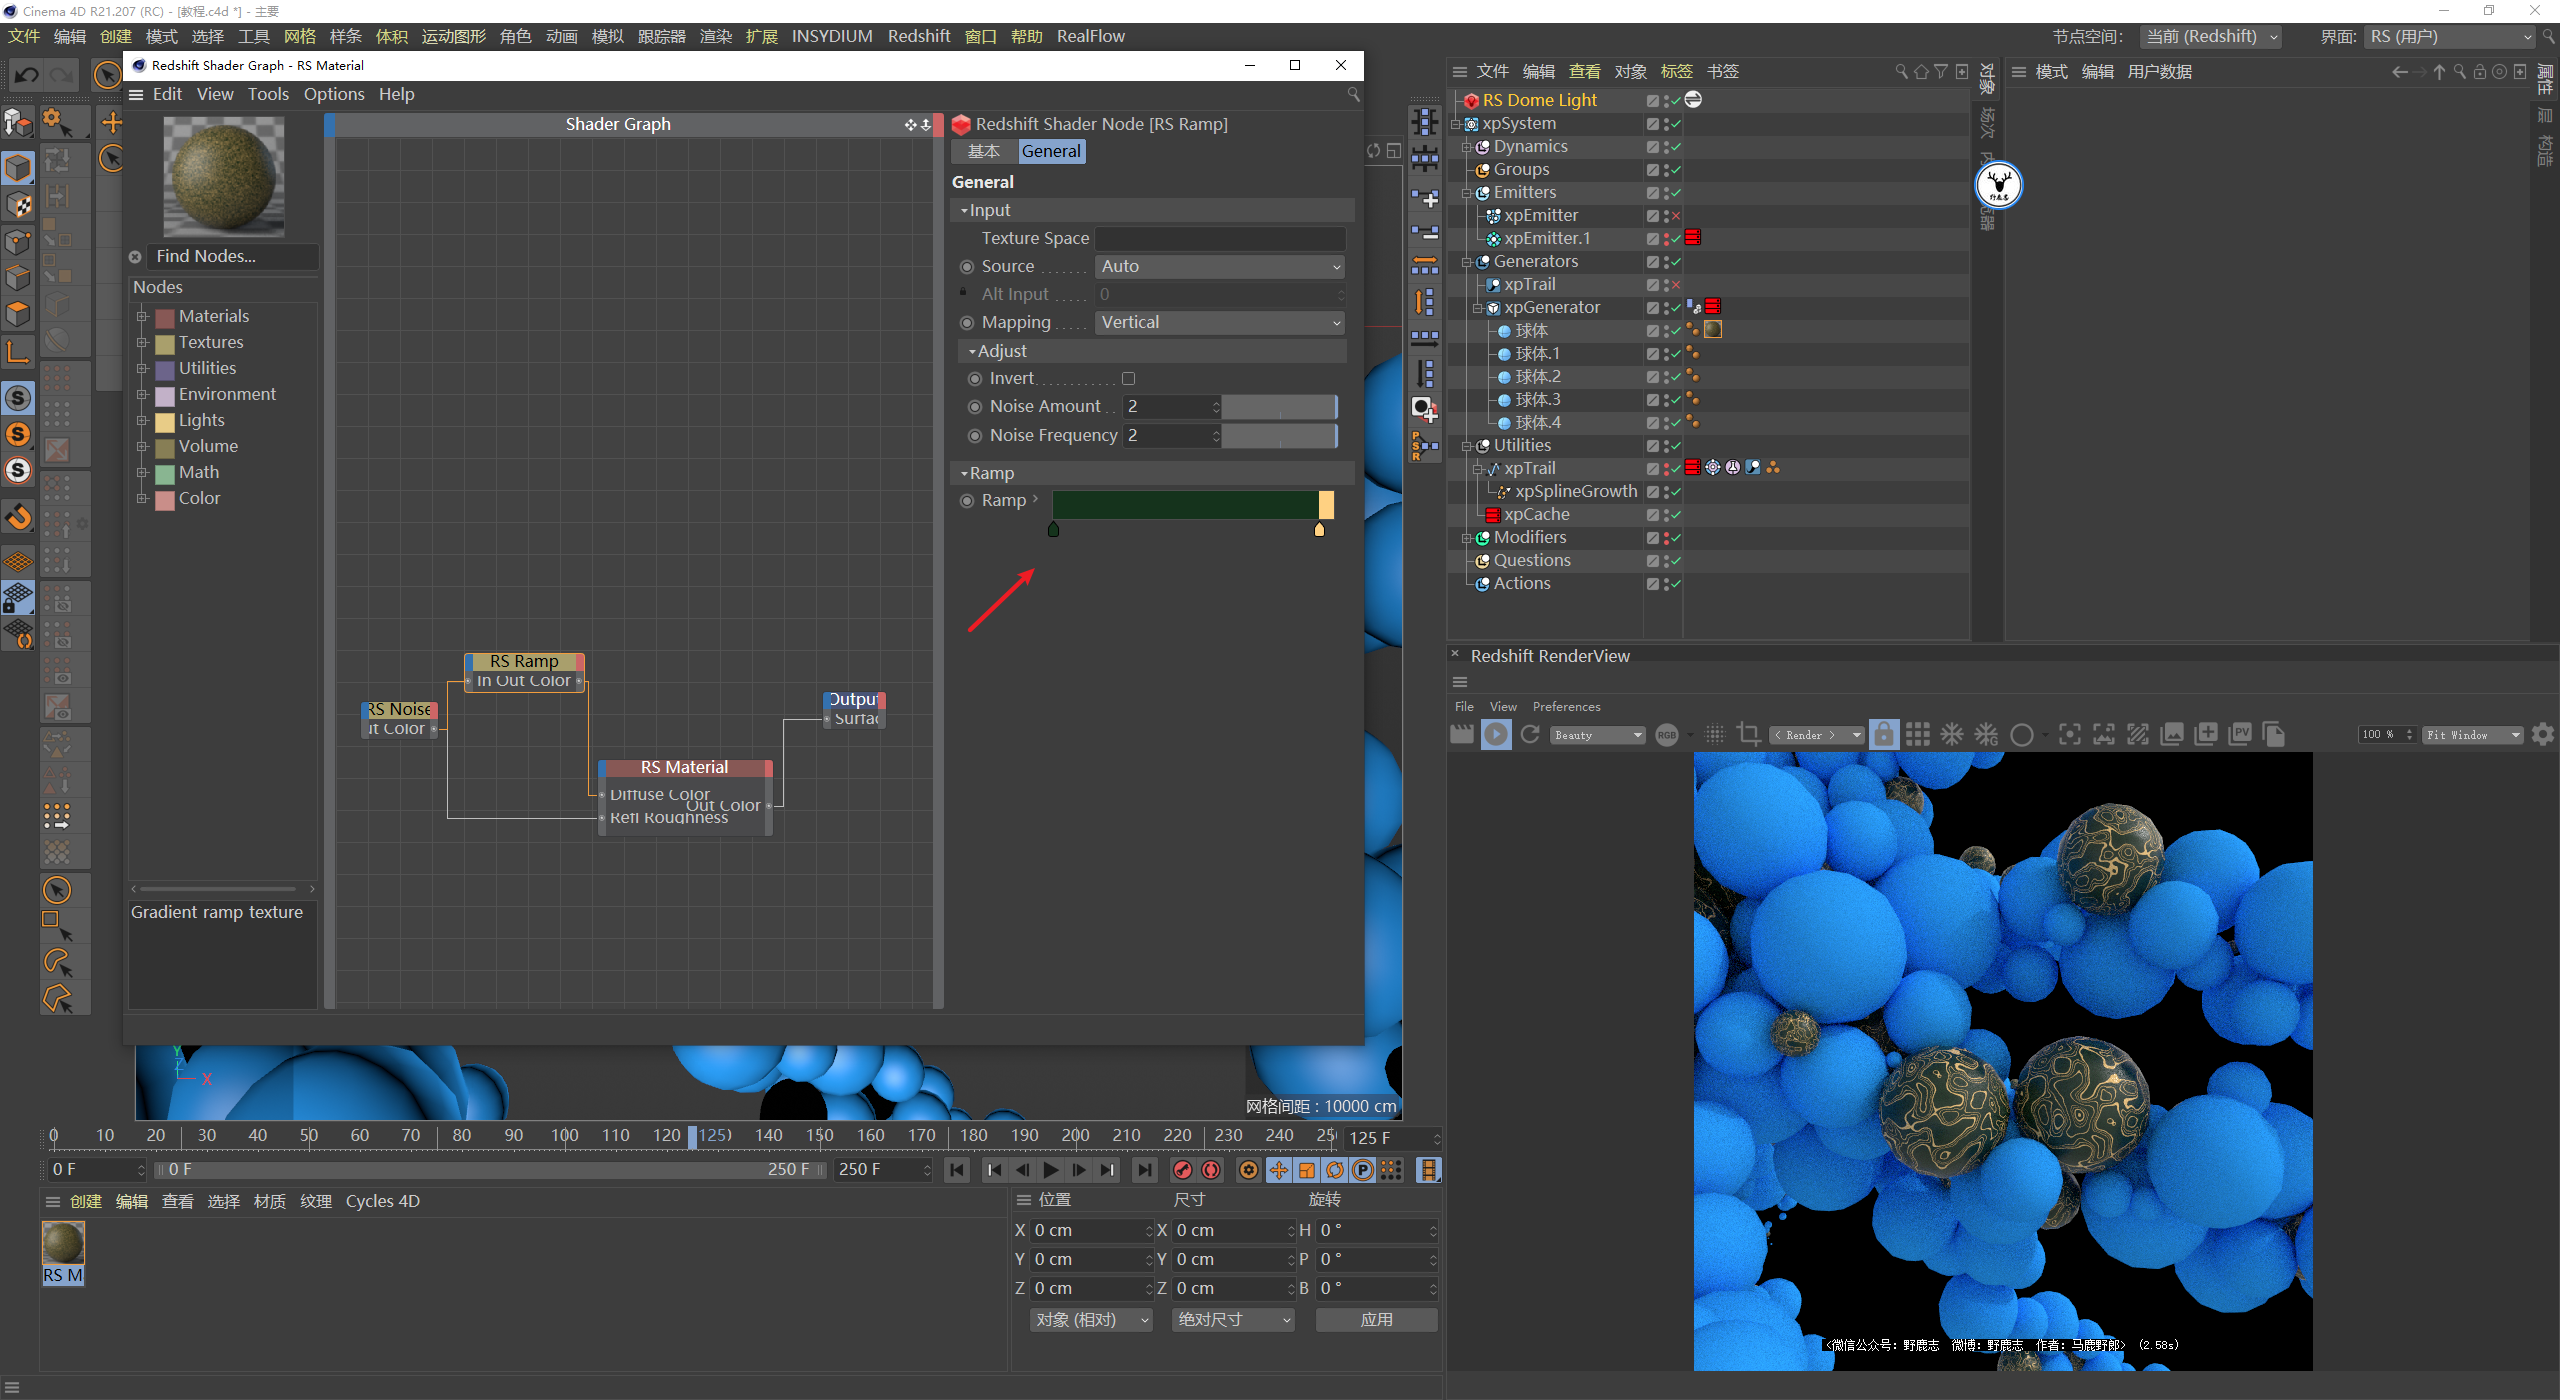Select the xpCache object in Object Manager

click(1536, 515)
